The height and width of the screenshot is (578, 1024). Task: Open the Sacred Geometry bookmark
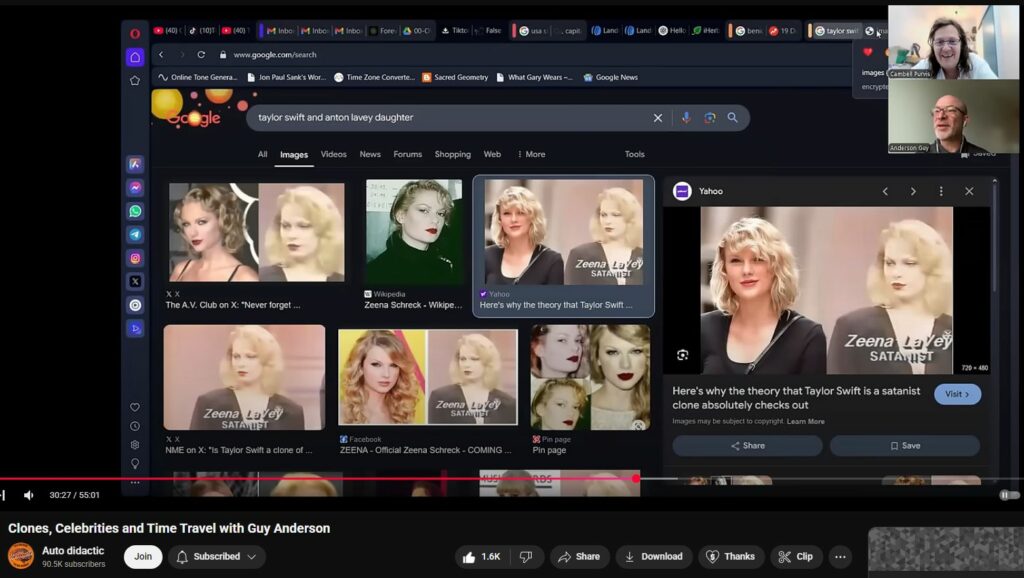455,77
